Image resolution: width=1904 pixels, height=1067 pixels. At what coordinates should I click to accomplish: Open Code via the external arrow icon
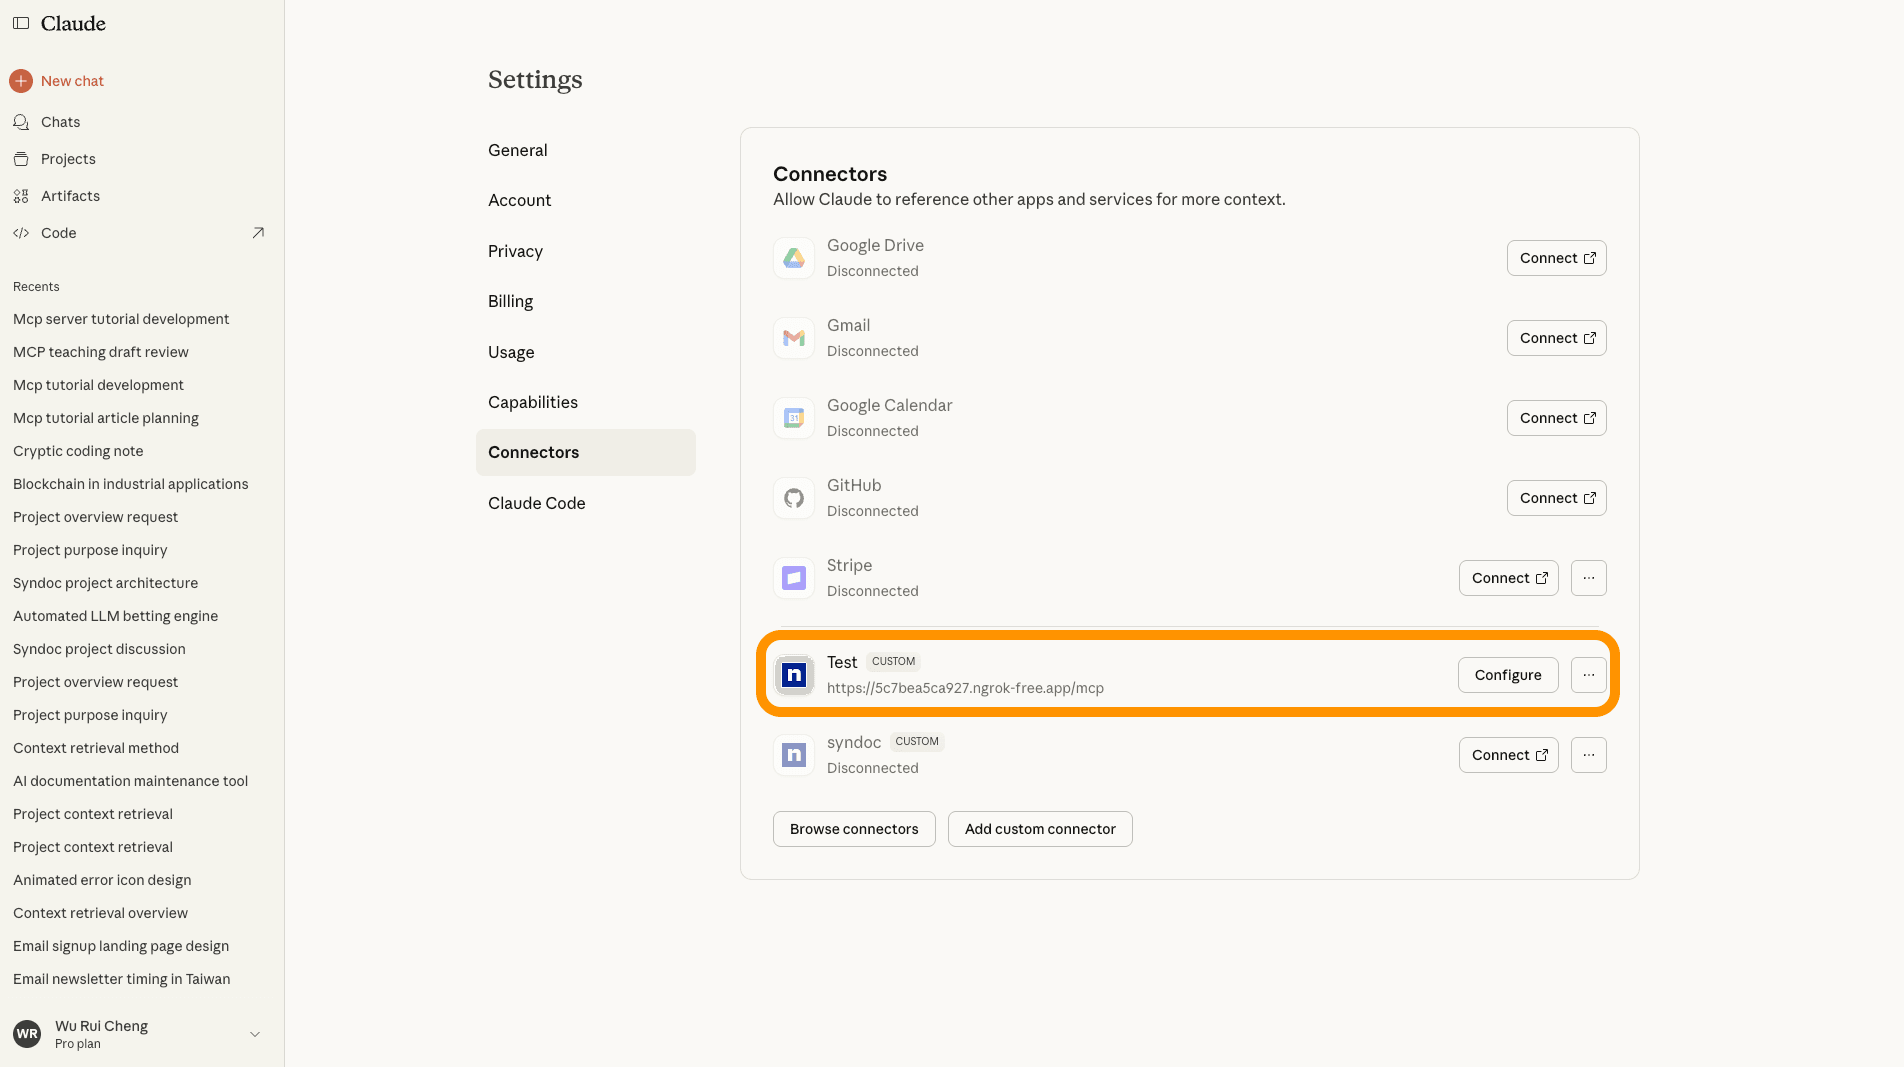pyautogui.click(x=258, y=233)
